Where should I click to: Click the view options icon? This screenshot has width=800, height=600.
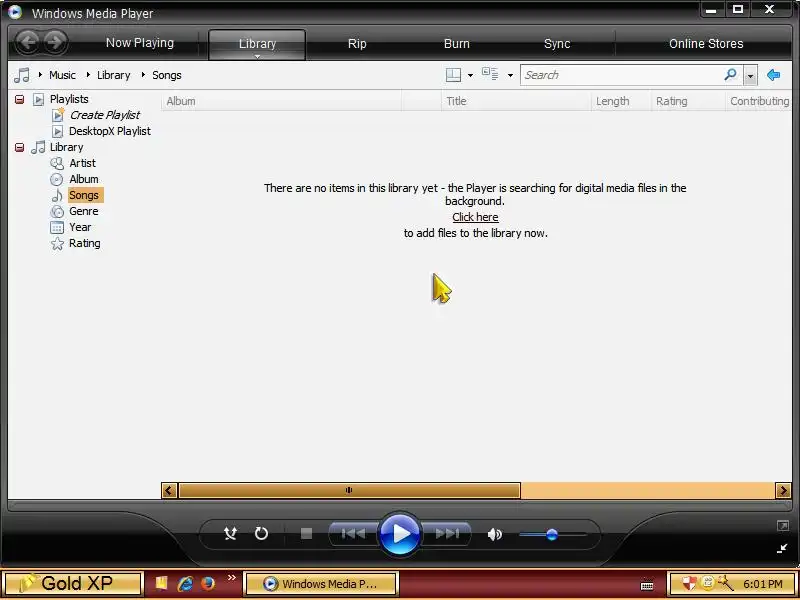[x=490, y=74]
